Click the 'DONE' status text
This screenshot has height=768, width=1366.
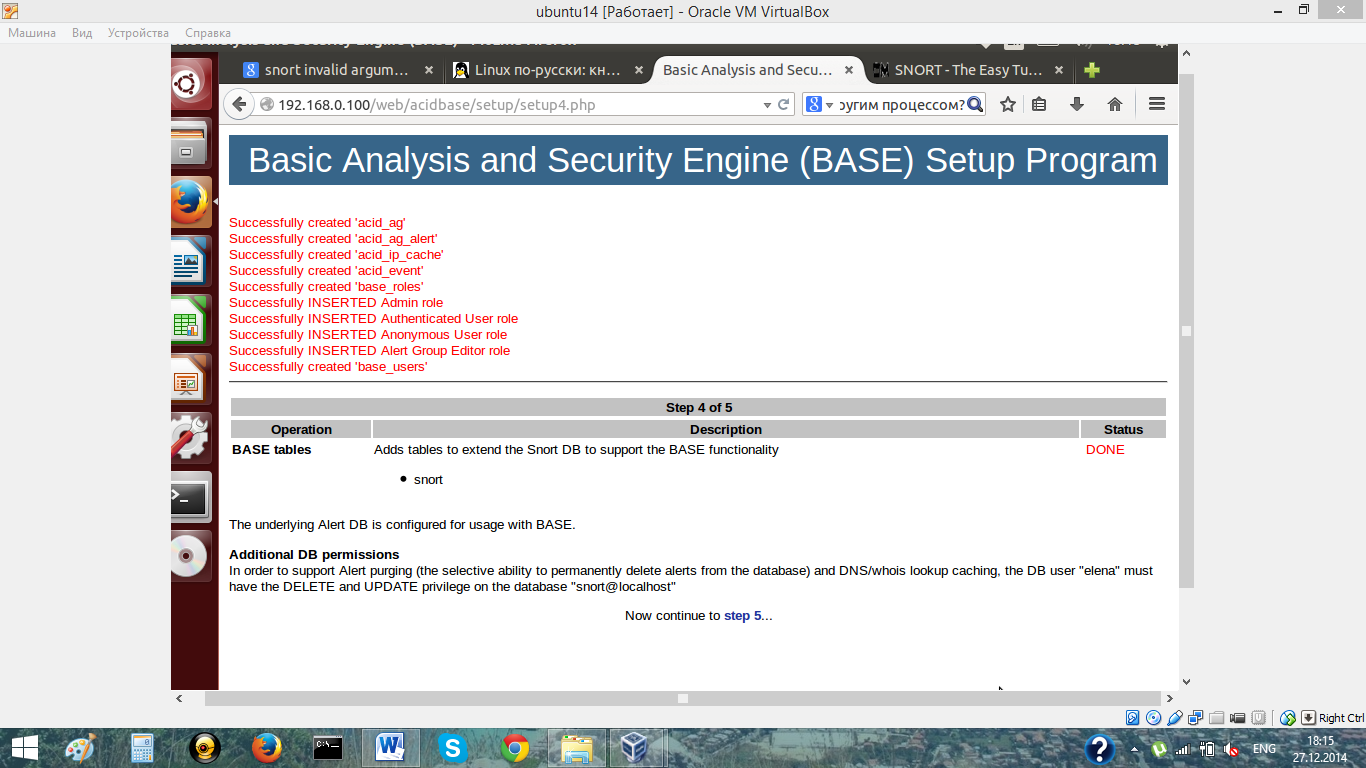[x=1105, y=450]
